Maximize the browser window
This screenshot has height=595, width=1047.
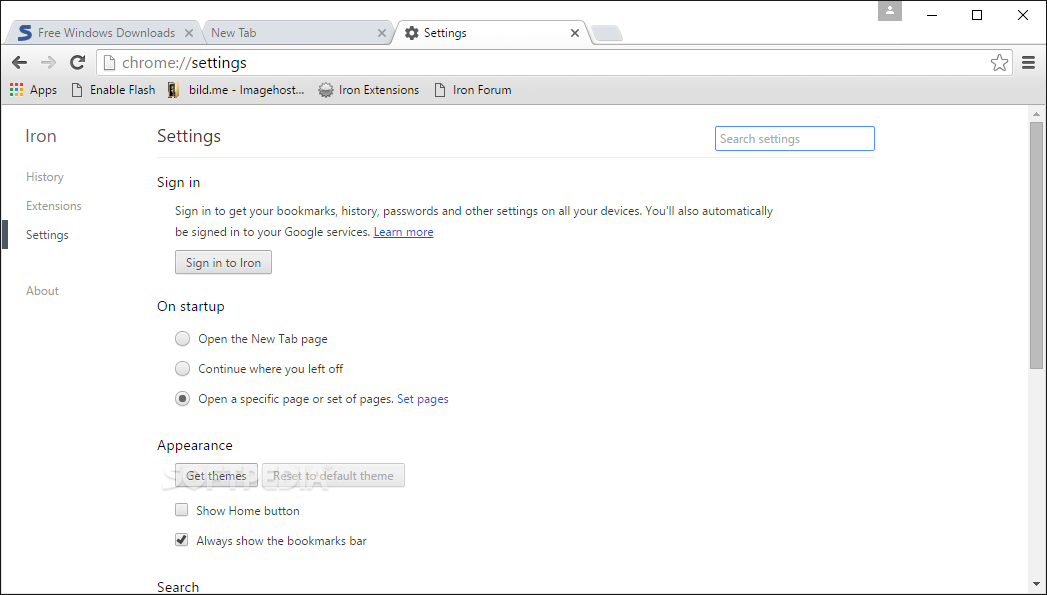click(x=977, y=15)
